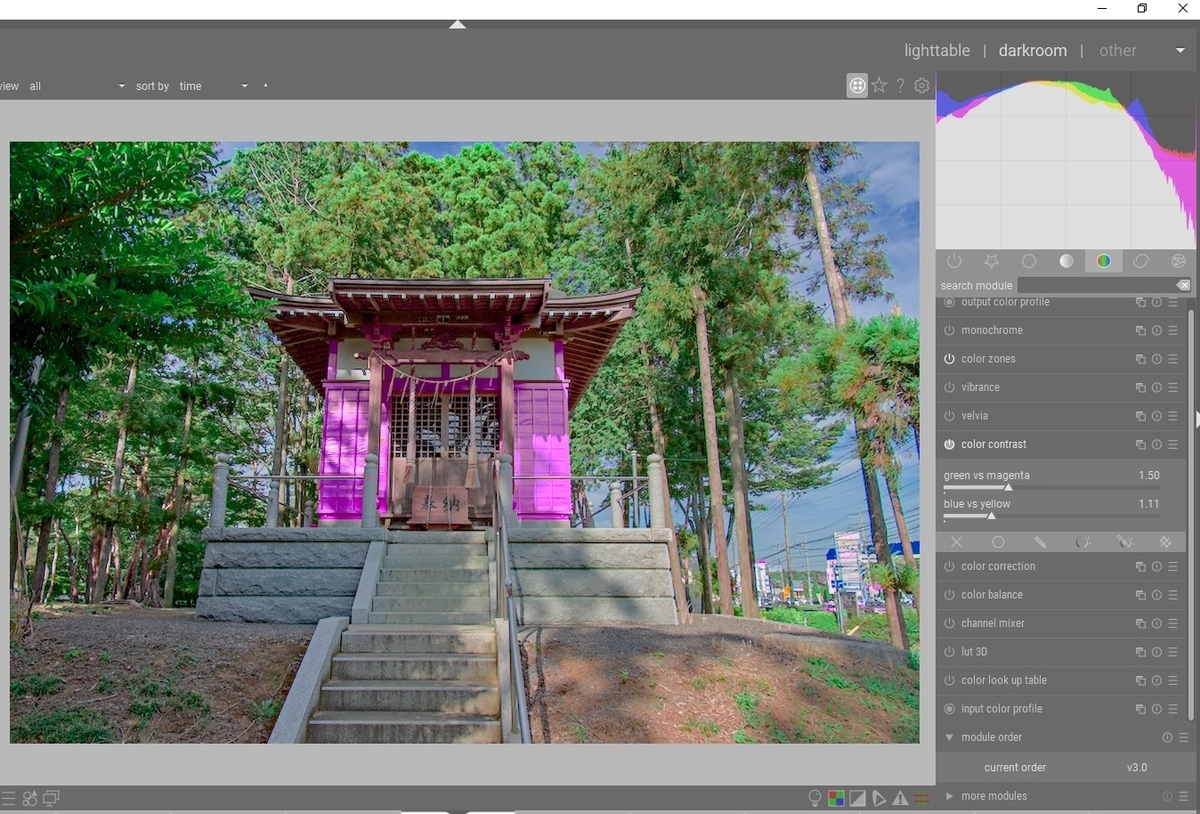The width and height of the screenshot is (1200, 814).
Task: Toggle color assessment lightbulb icon
Action: coord(815,798)
